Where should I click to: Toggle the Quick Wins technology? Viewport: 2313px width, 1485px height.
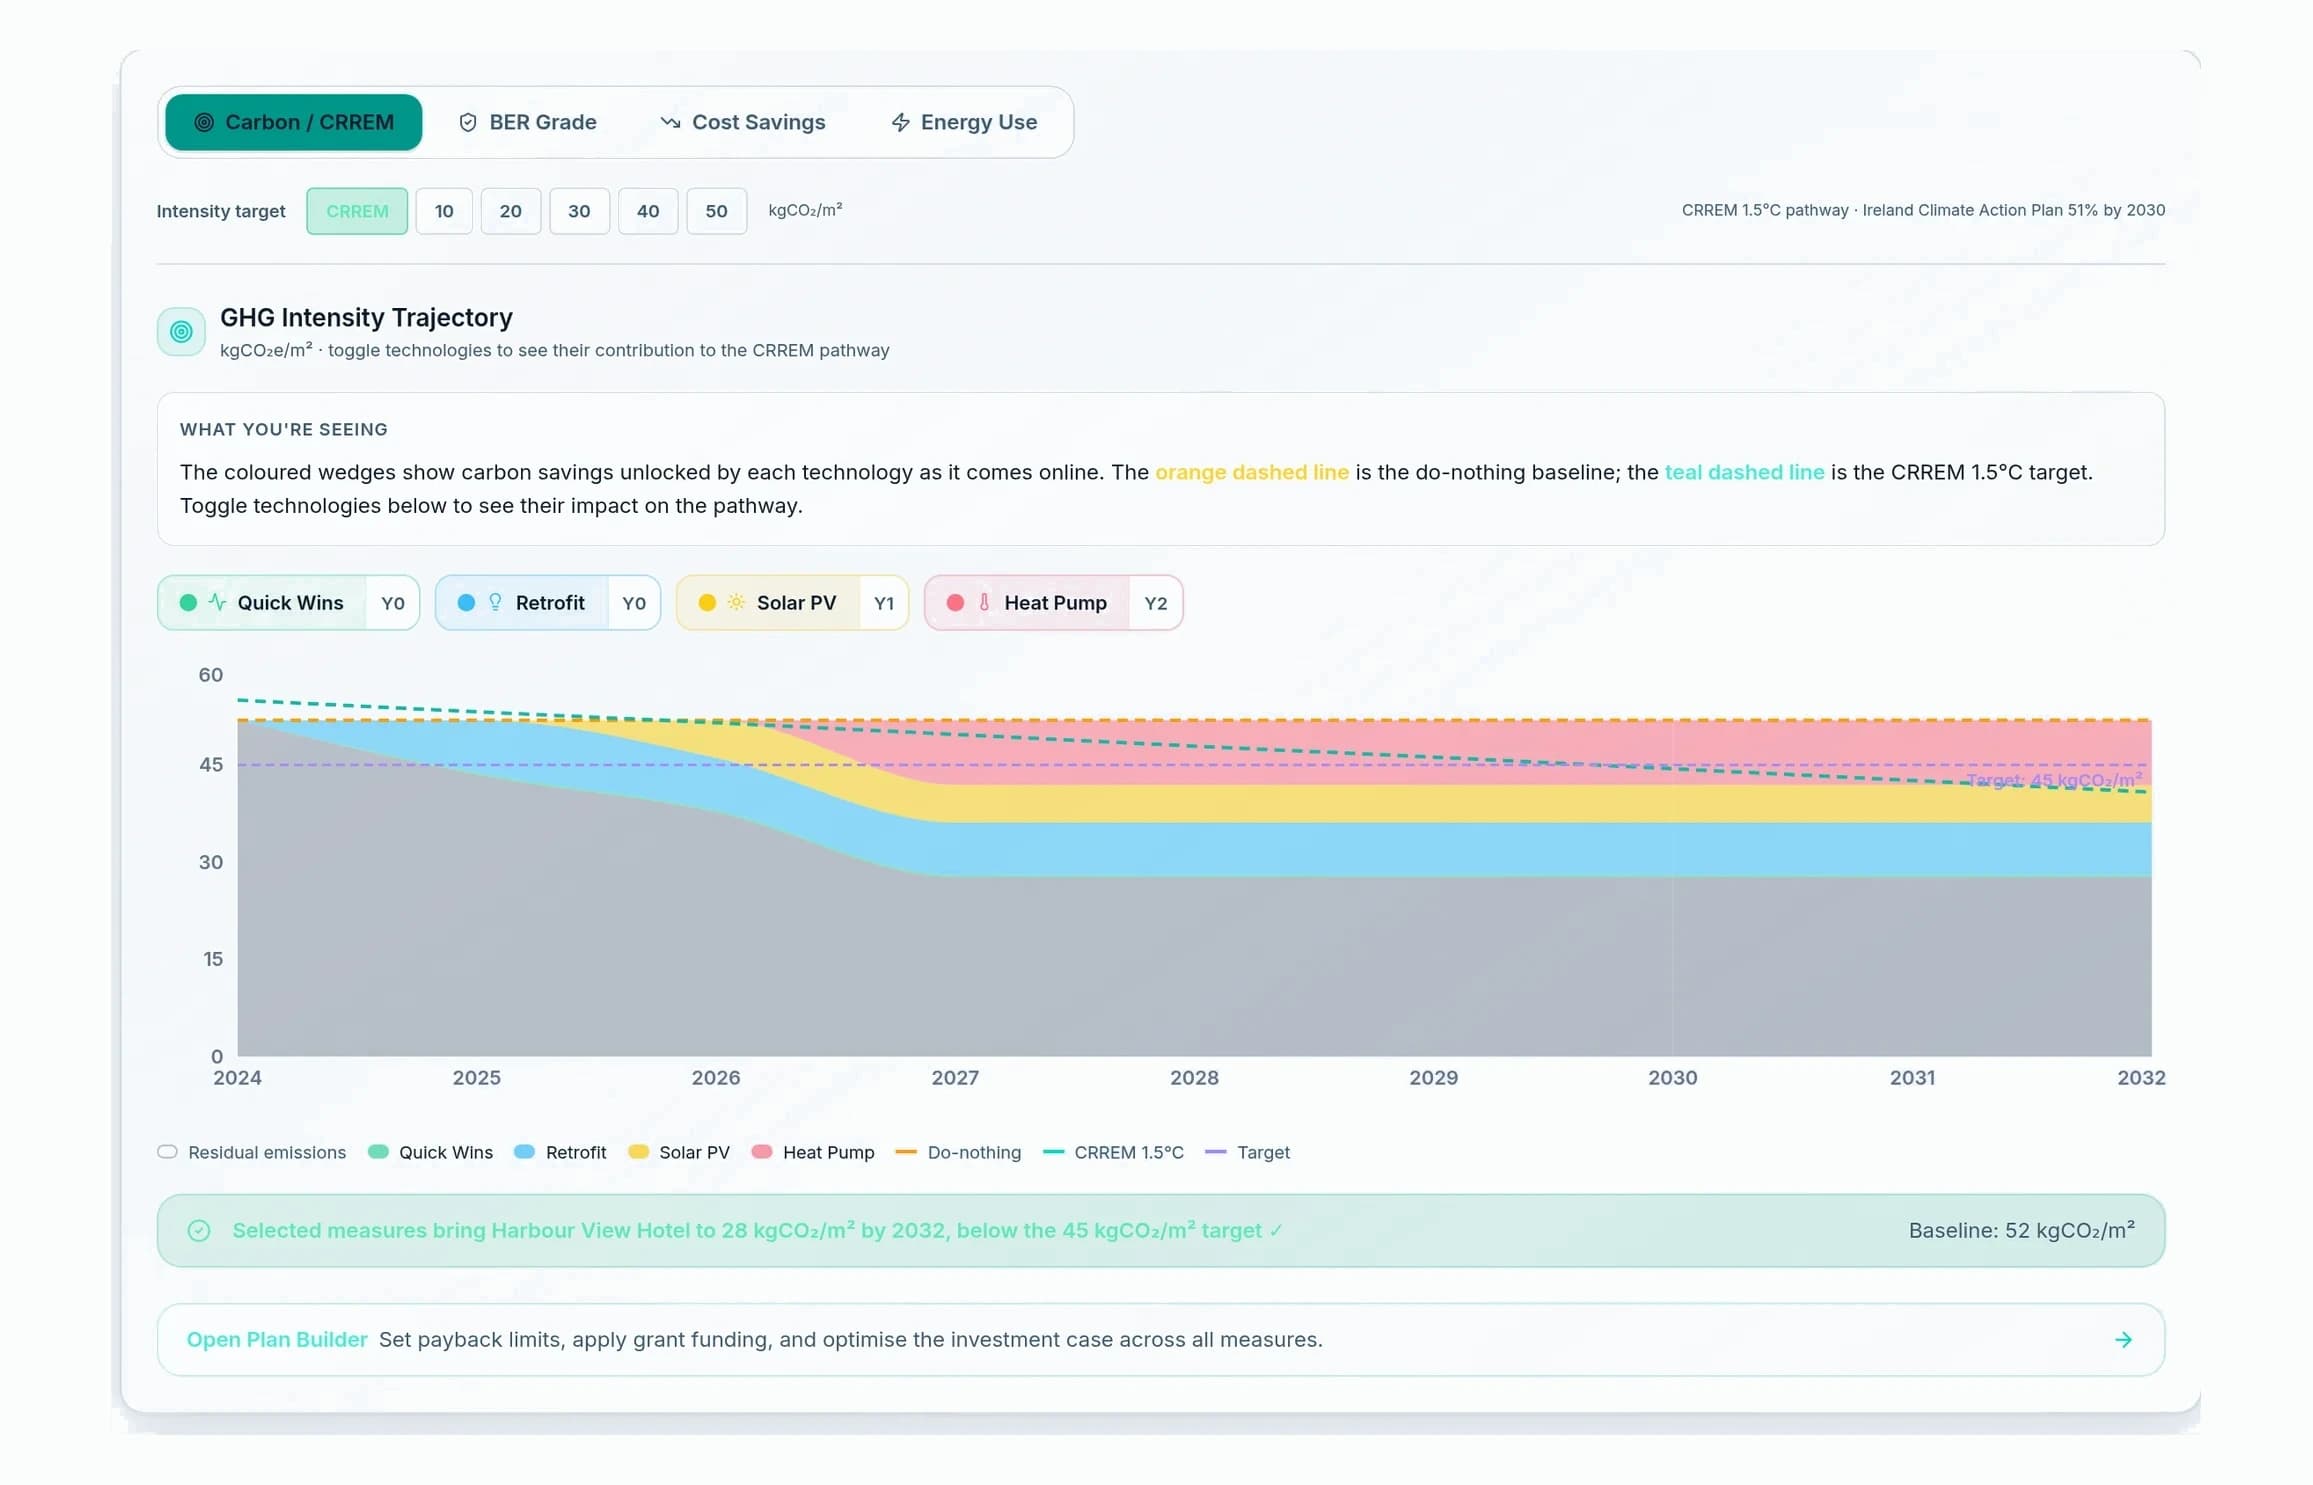tap(264, 603)
